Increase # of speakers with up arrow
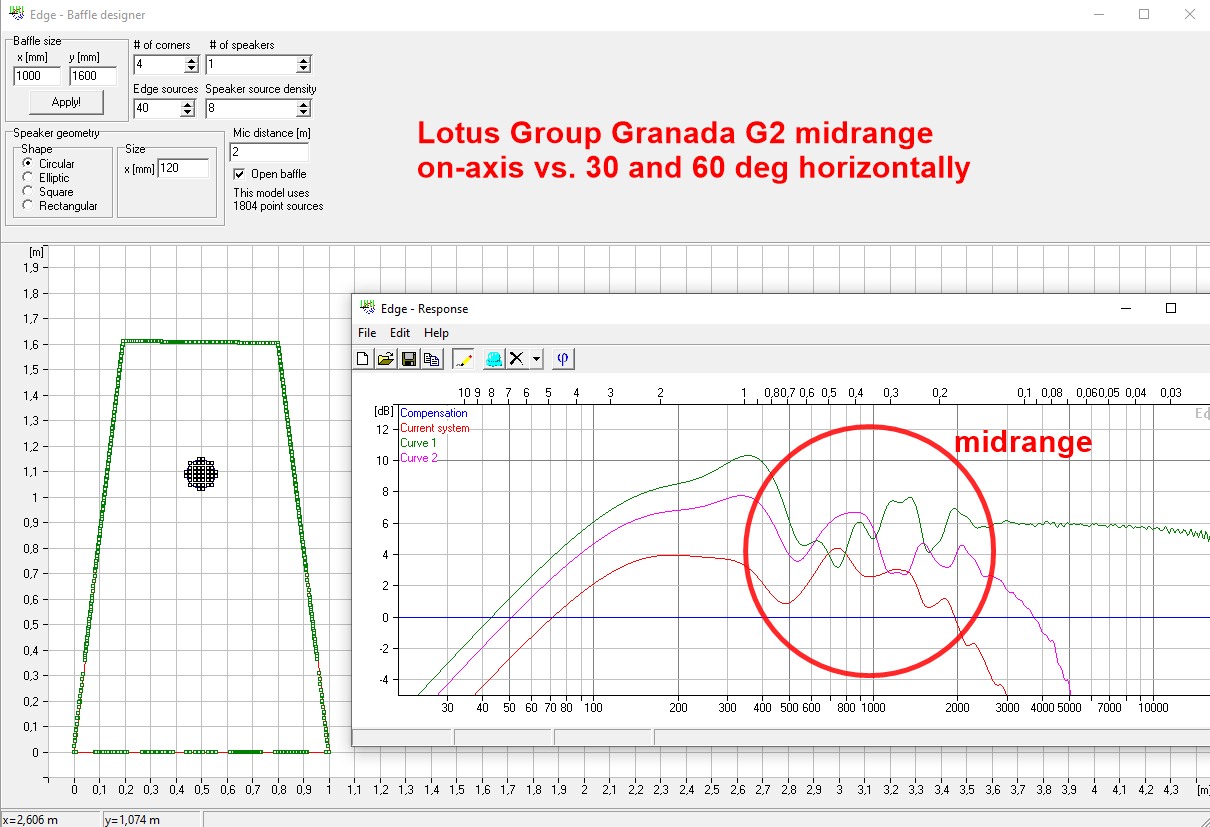Screen dimensions: 1210x827 click(304, 60)
